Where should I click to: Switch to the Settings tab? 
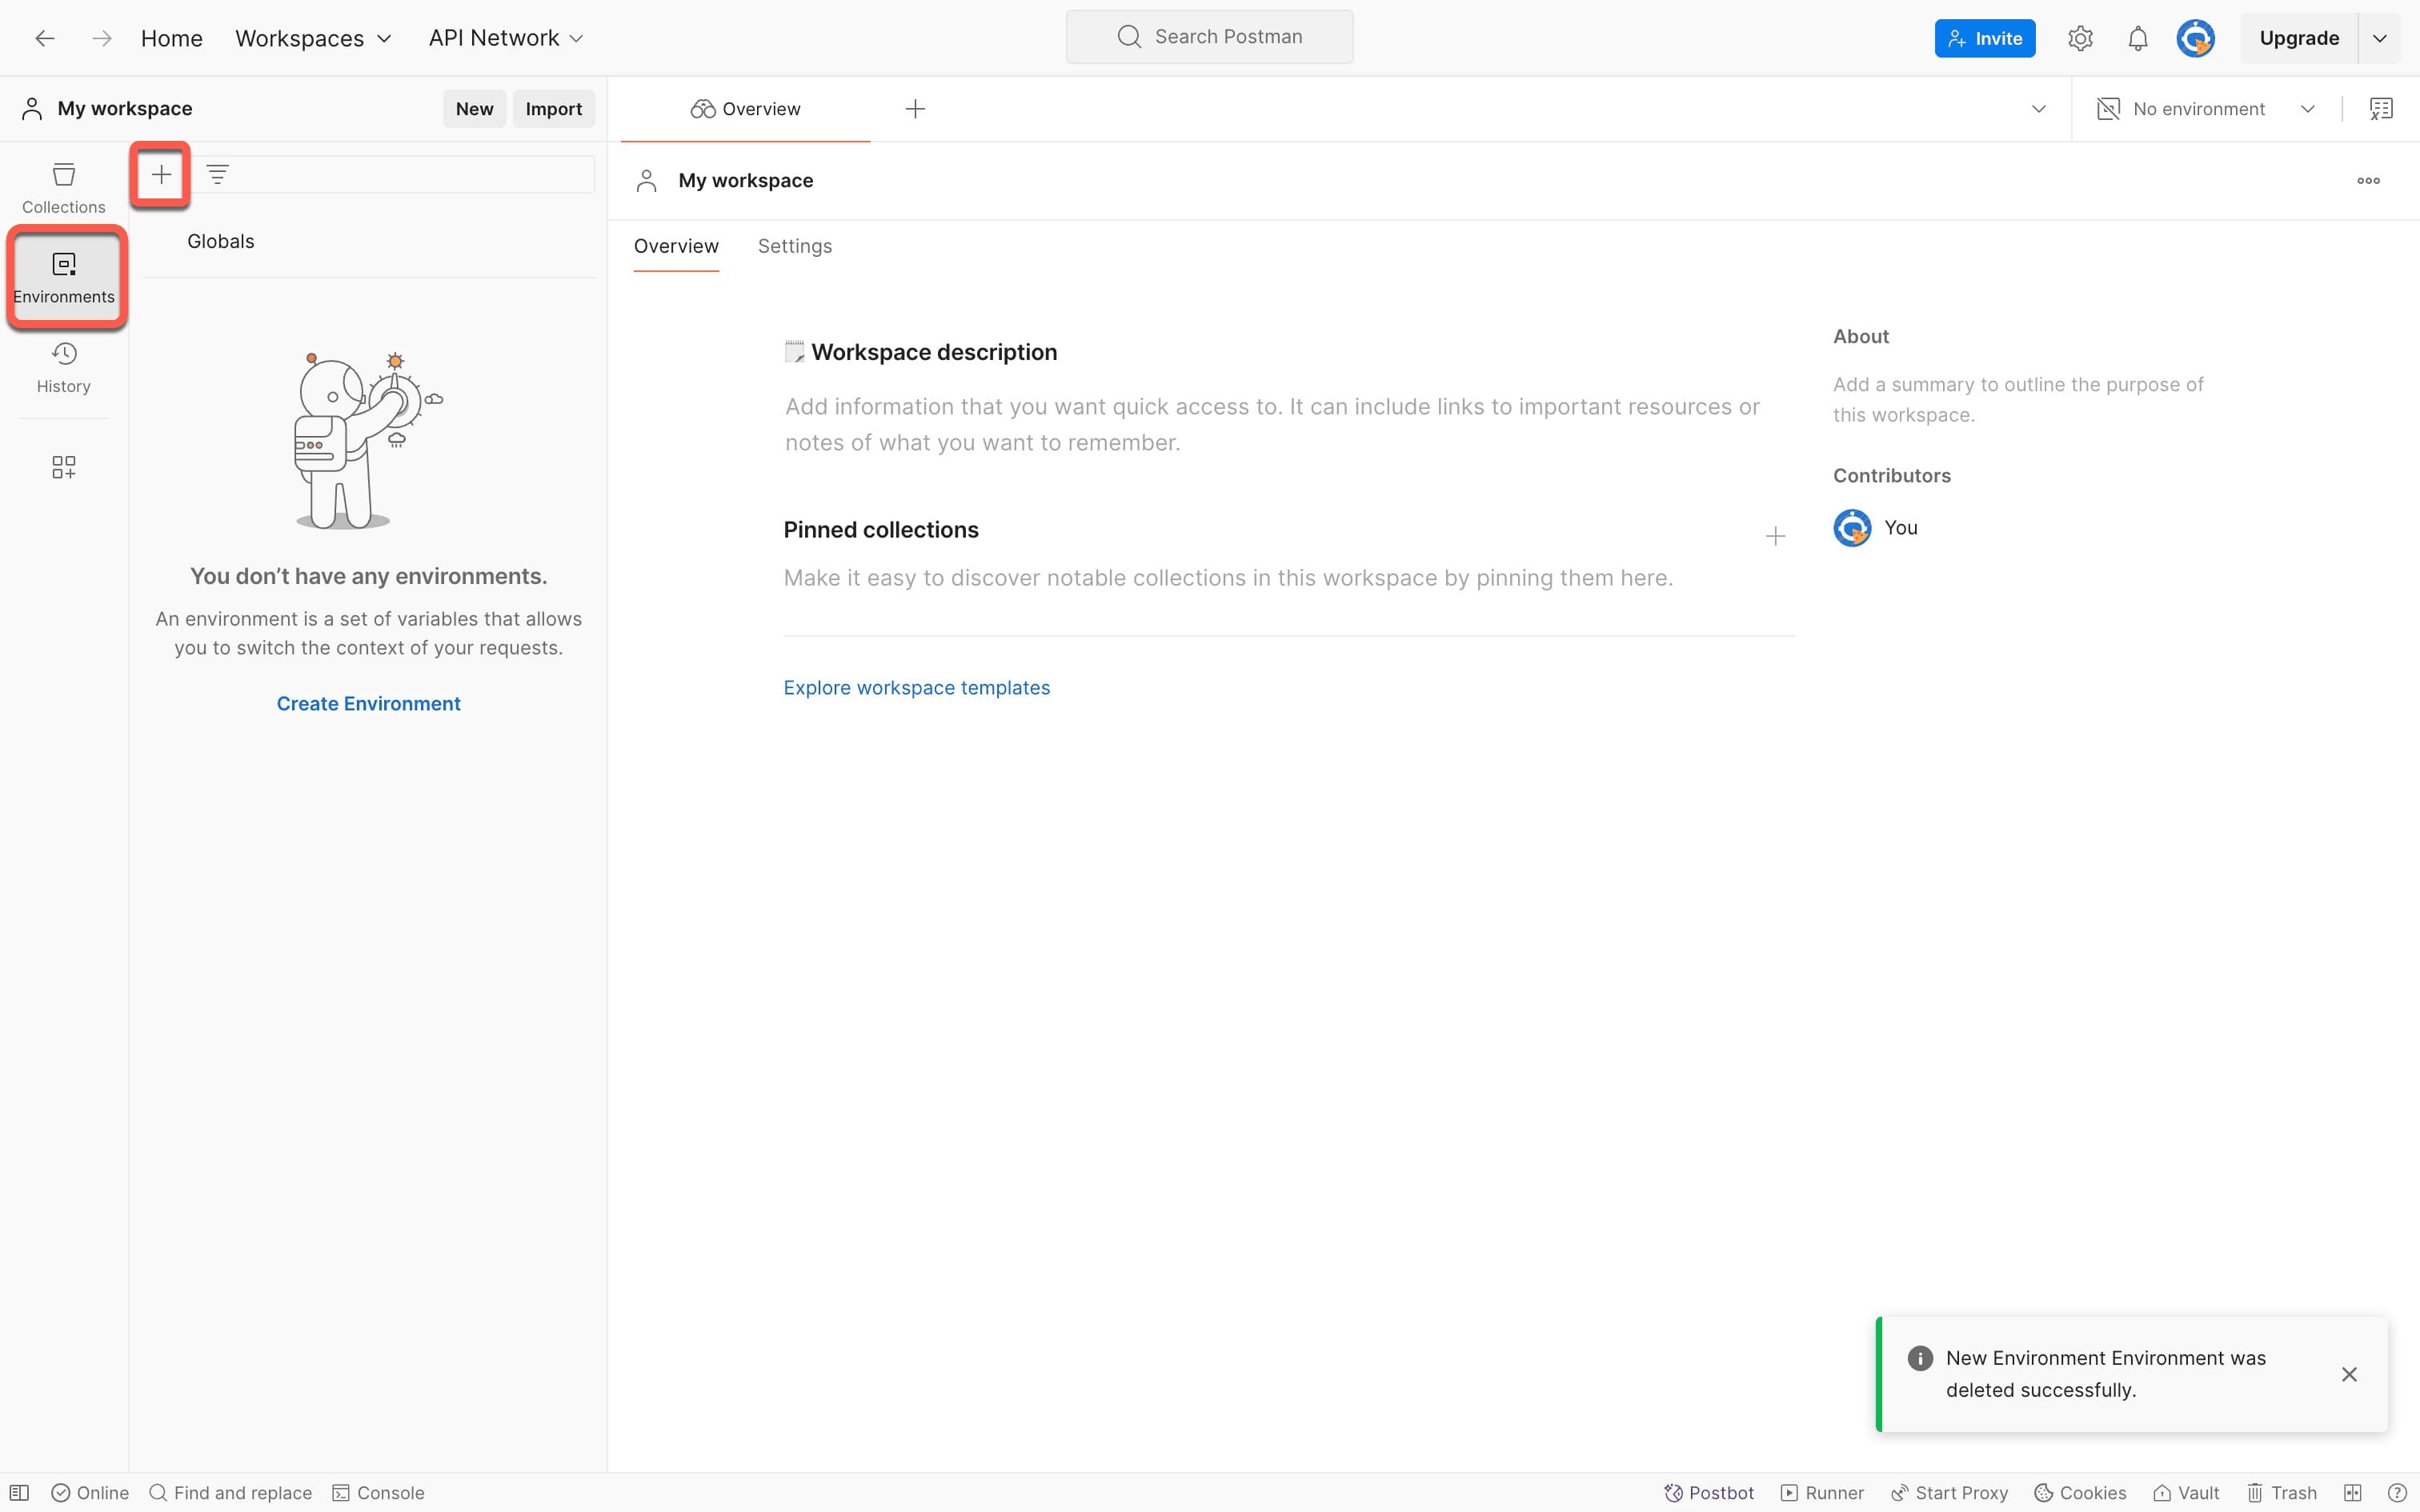pyautogui.click(x=794, y=246)
